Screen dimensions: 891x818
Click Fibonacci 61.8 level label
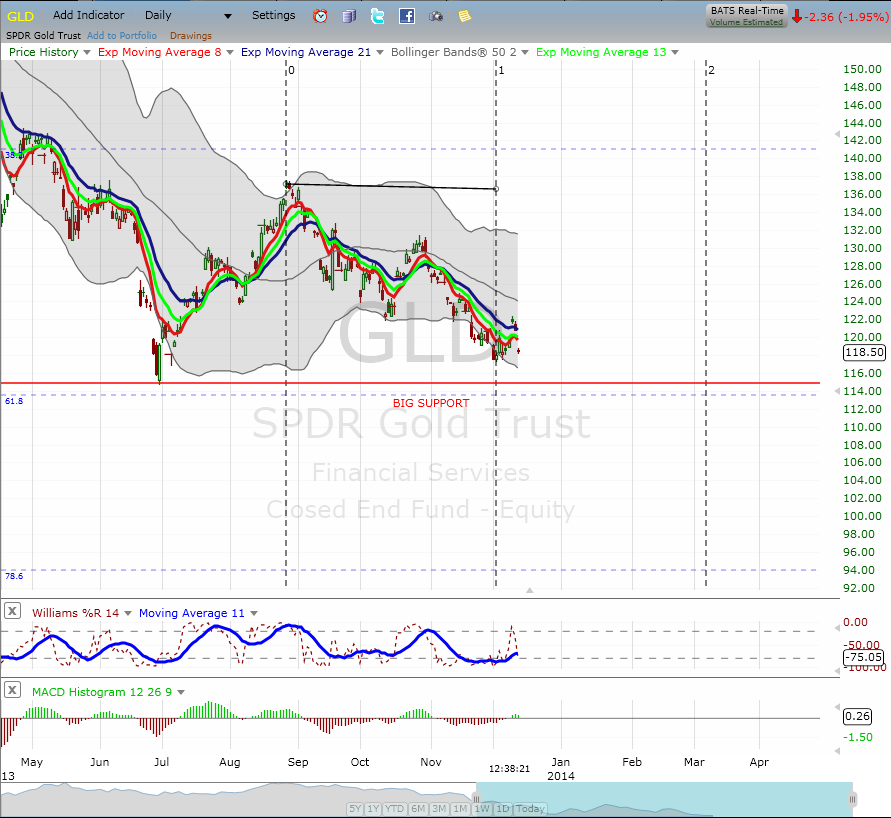[x=14, y=401]
